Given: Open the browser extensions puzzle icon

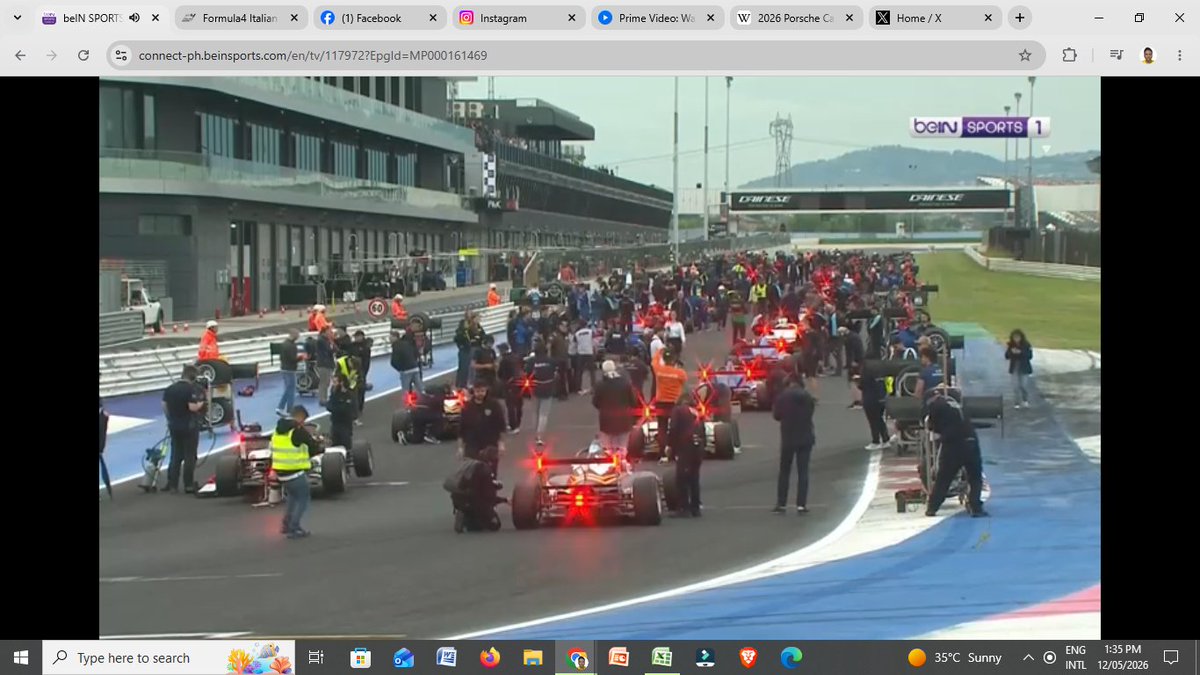Looking at the screenshot, I should point(1069,55).
